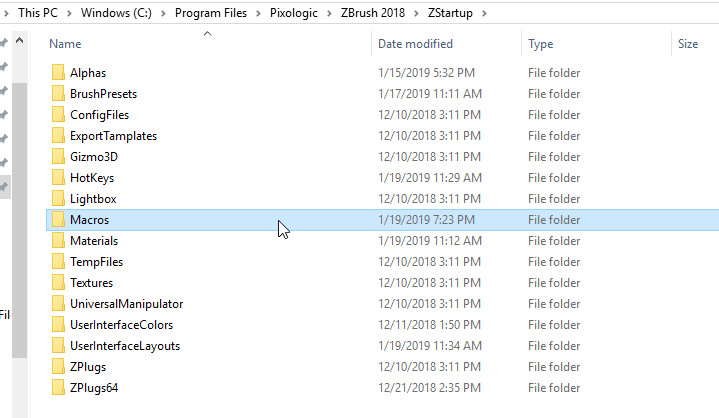Click the Textures folder icon
Viewport: 719px width, 418px height.
coord(58,282)
